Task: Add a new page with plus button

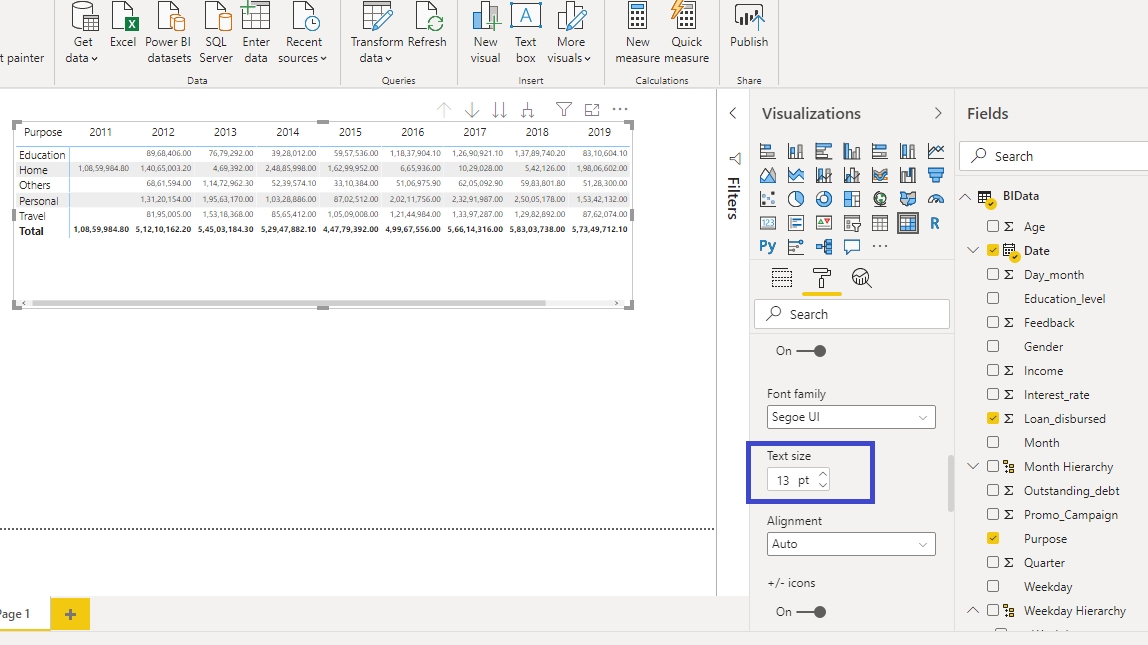Action: tap(70, 614)
